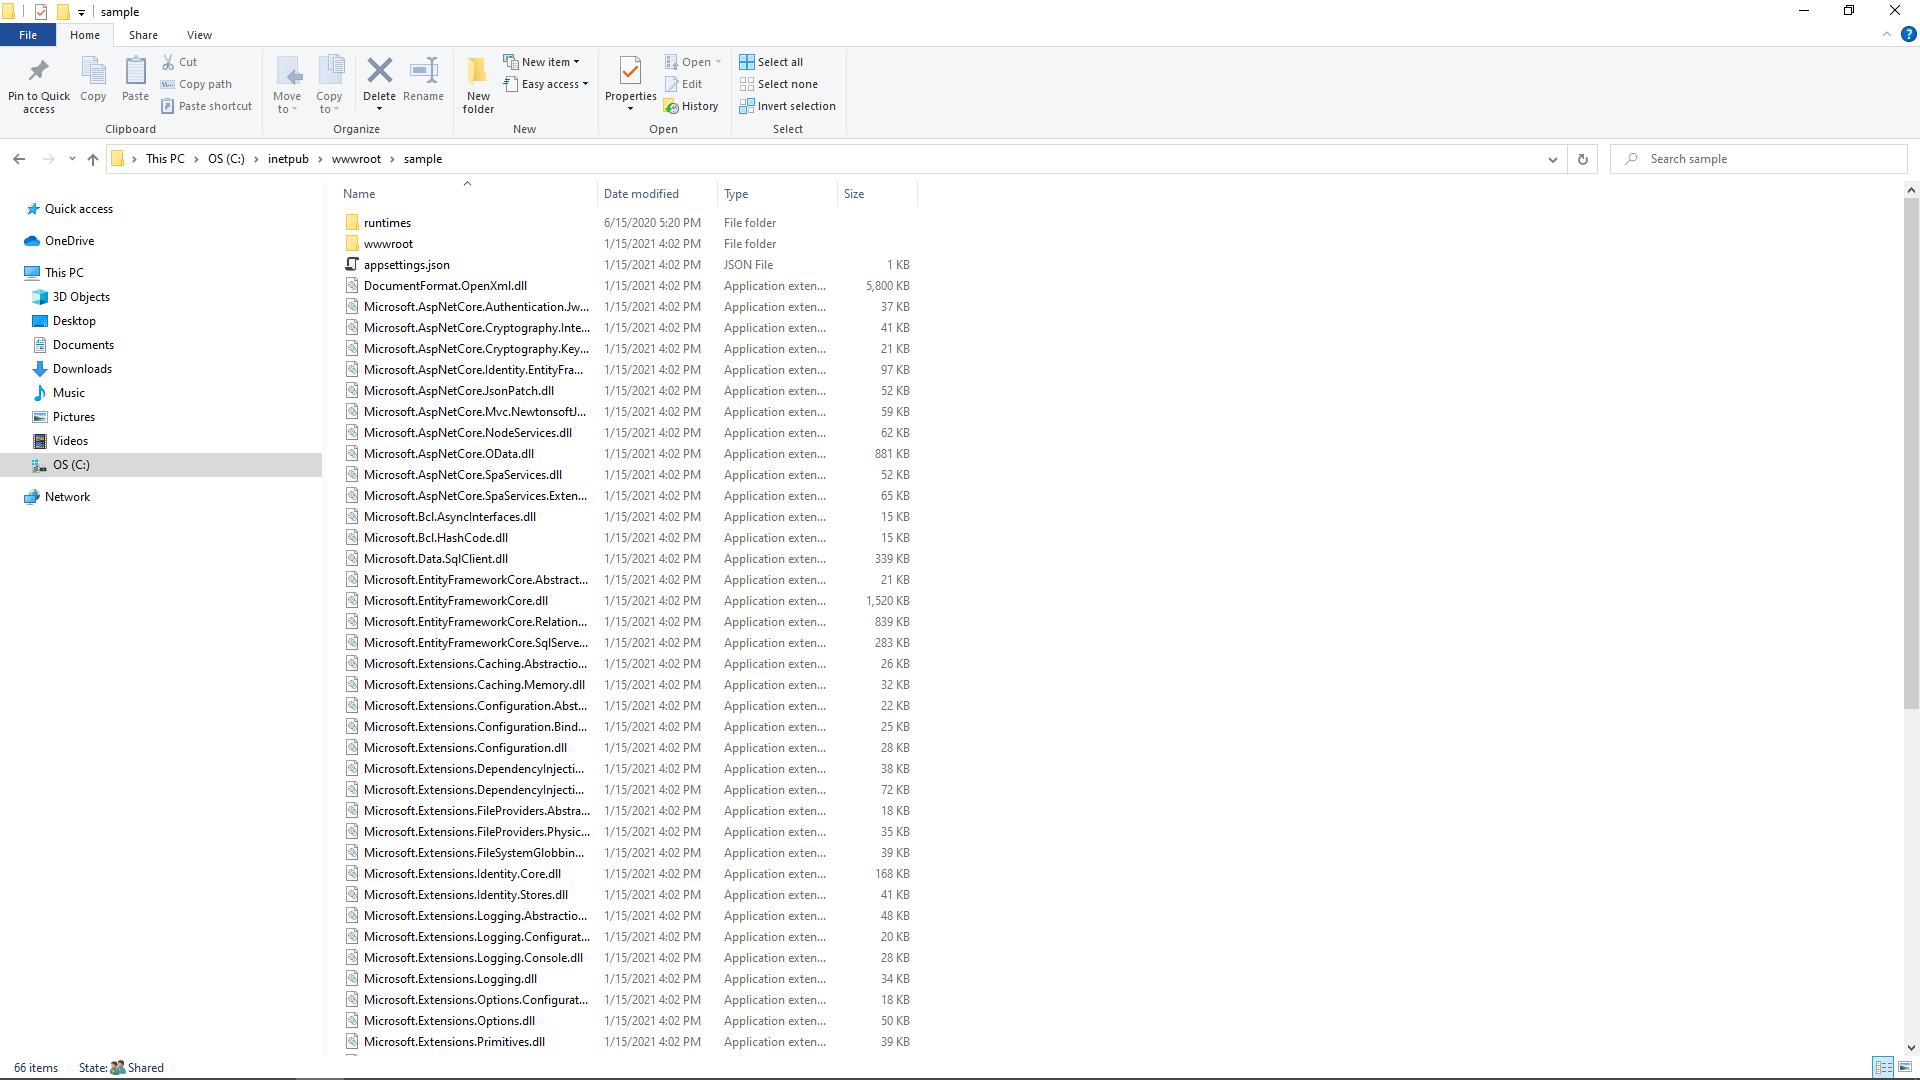Click the Edit command in ribbon
The image size is (1920, 1080).
[684, 84]
